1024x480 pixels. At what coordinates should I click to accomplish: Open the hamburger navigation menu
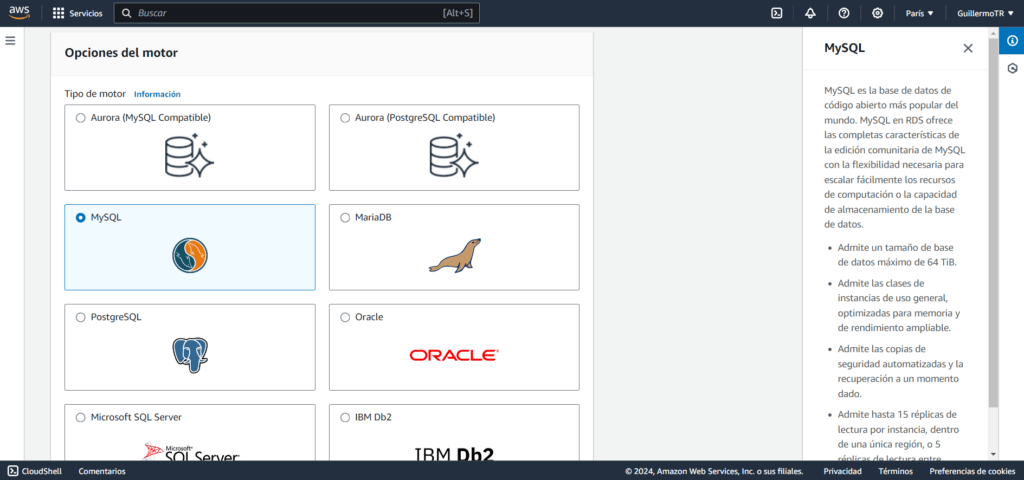coord(10,40)
